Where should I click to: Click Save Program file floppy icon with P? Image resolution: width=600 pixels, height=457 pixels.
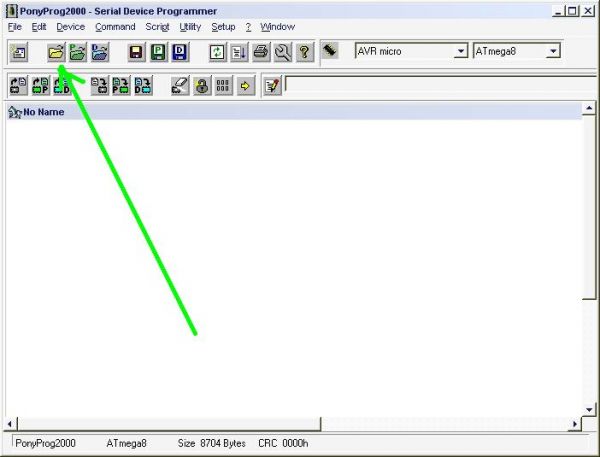tap(158, 52)
